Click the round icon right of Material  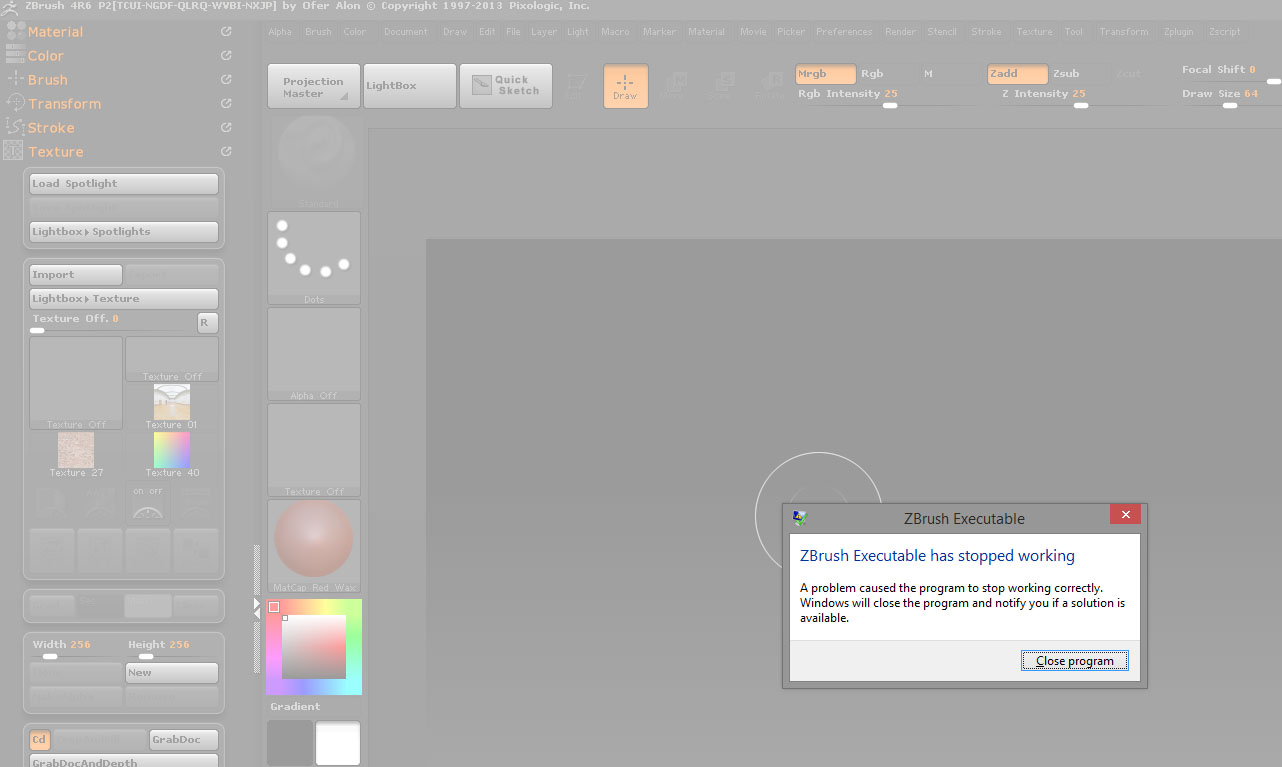tap(226, 32)
